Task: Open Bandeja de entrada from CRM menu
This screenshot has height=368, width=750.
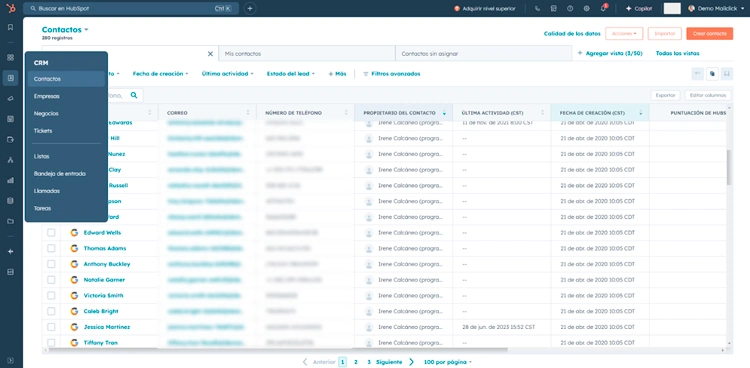Action: point(66,174)
